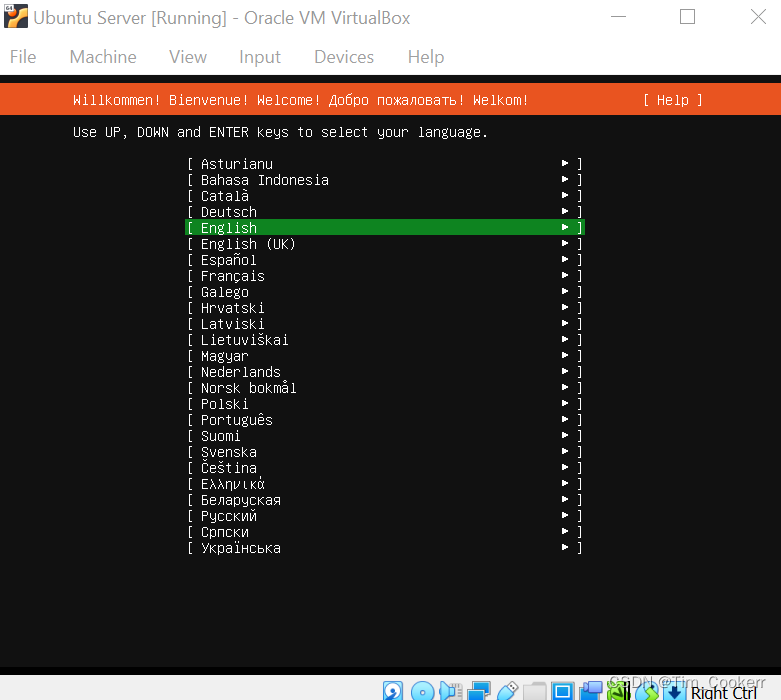Open the Machine menu
The image size is (781, 700).
tap(103, 57)
